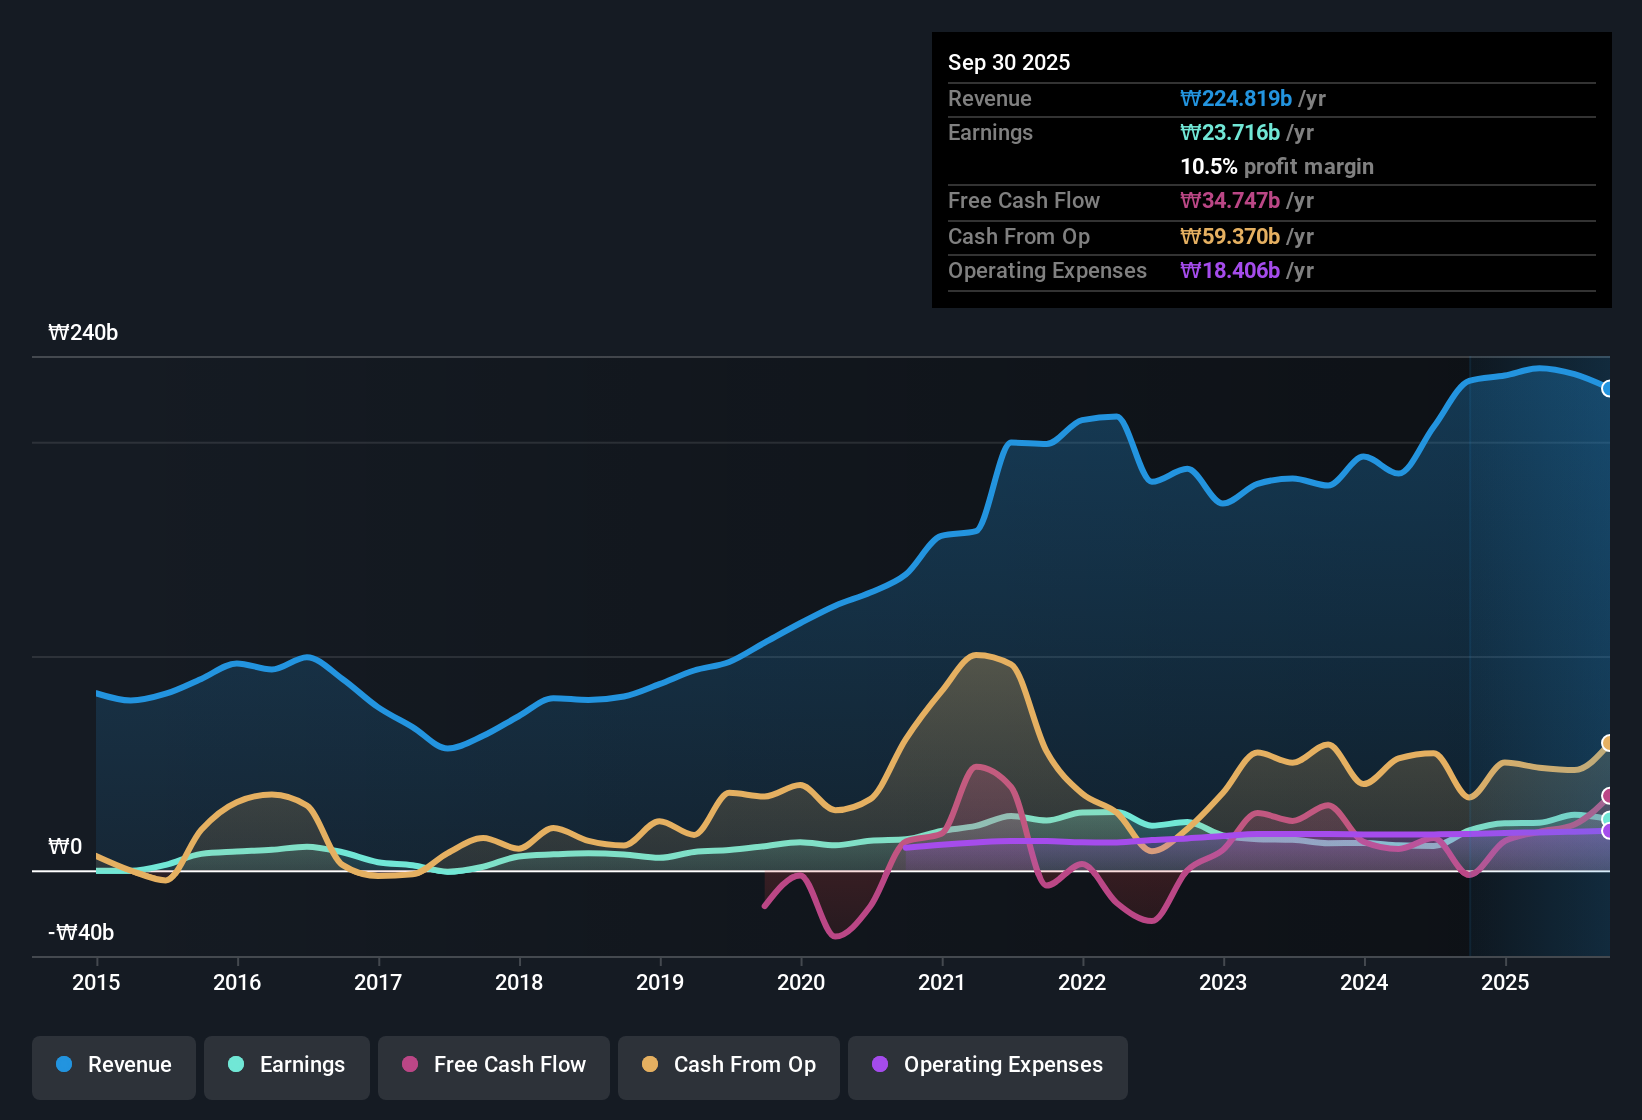Screen dimensions: 1642x1120
Task: Click the 2021 label on the timeline axis
Action: [940, 983]
